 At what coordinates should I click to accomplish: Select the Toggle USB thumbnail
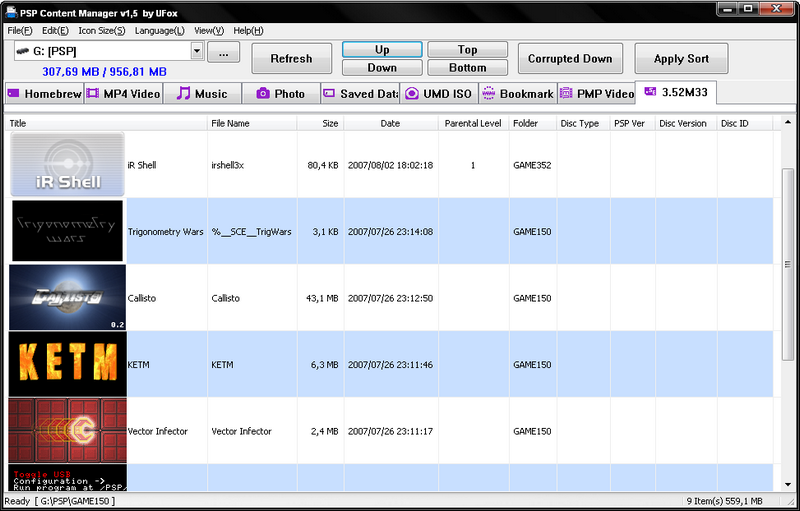pos(67,477)
